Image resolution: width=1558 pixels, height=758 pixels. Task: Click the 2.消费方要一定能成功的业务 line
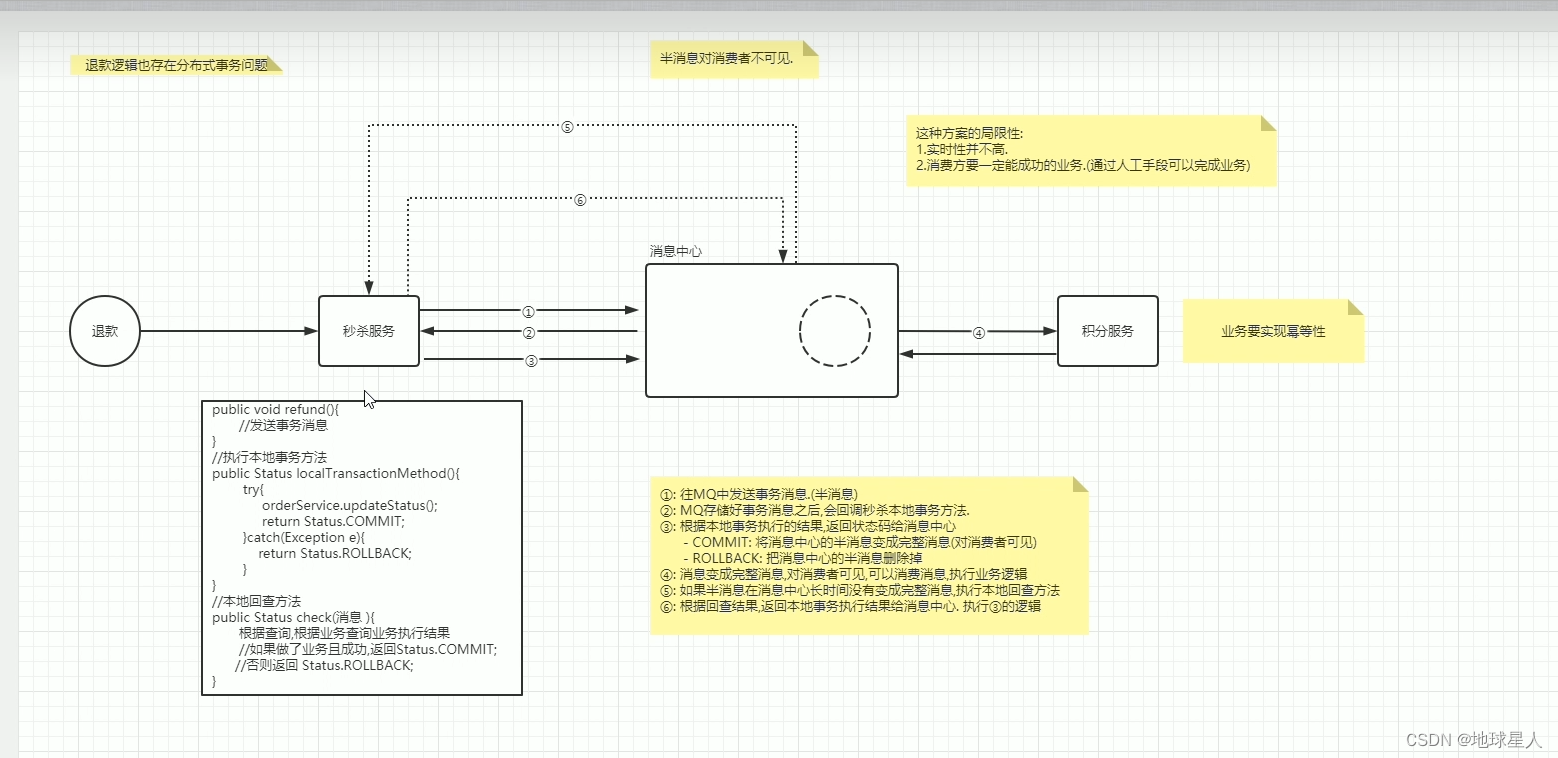click(x=1083, y=165)
